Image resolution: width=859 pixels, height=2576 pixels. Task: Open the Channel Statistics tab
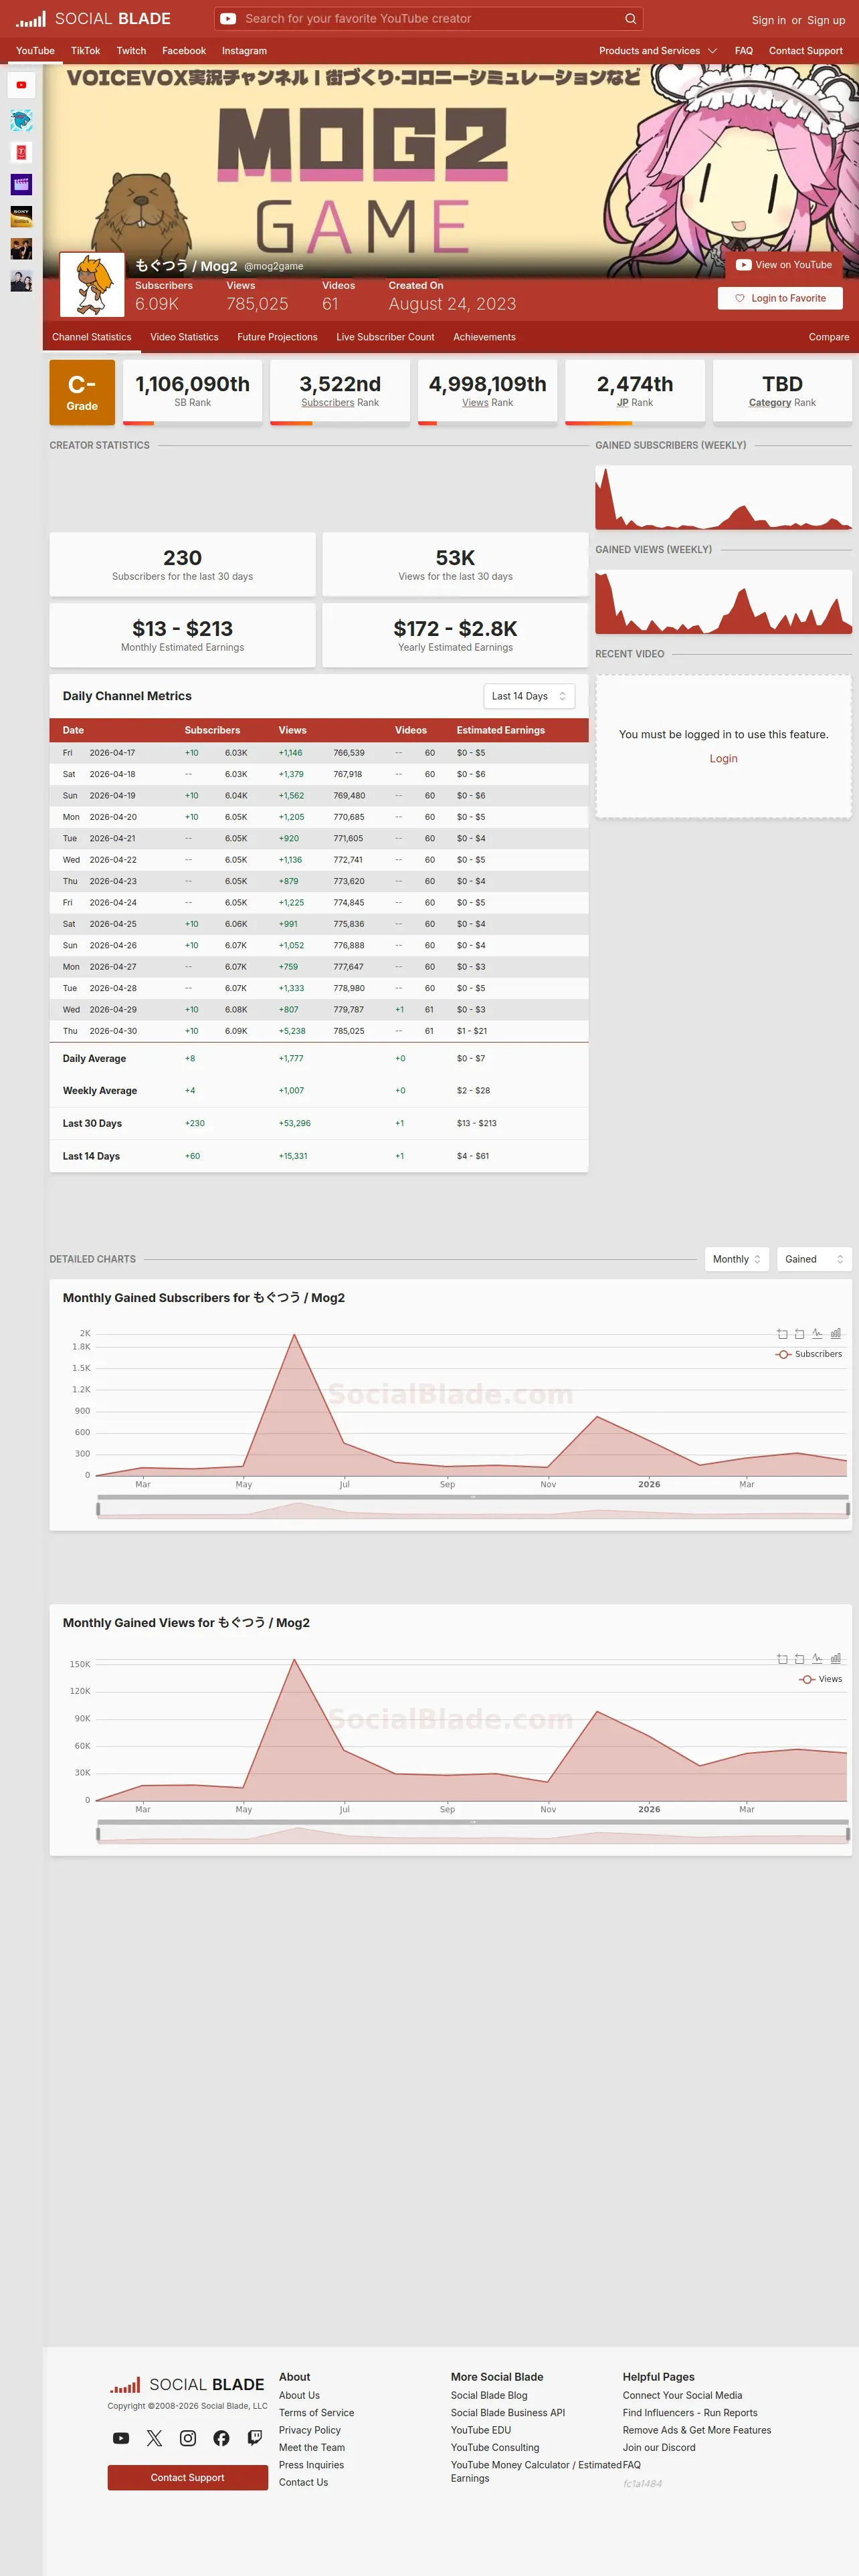point(92,337)
